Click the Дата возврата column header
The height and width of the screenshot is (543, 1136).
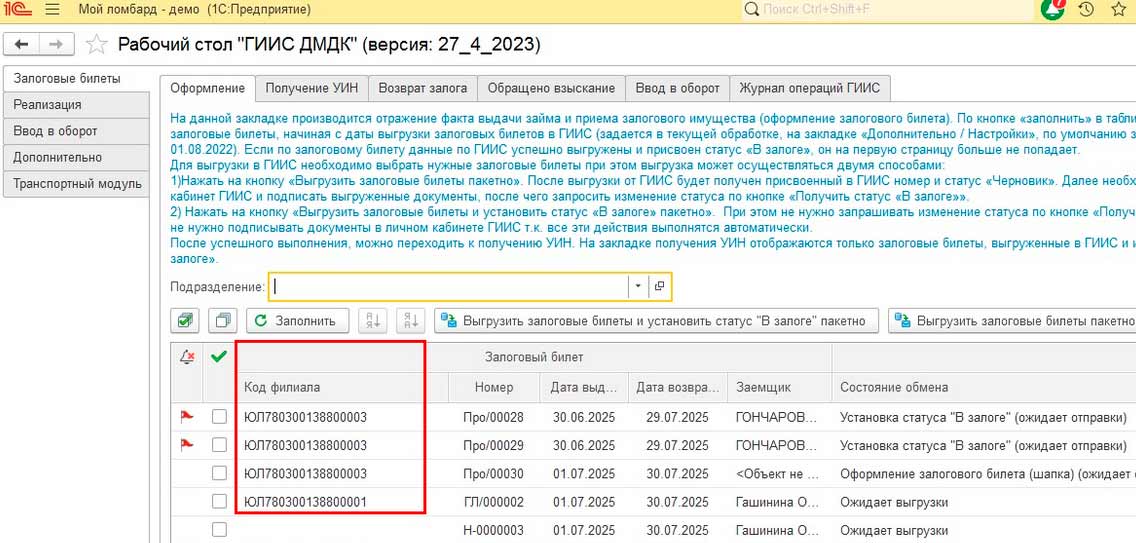[677, 387]
